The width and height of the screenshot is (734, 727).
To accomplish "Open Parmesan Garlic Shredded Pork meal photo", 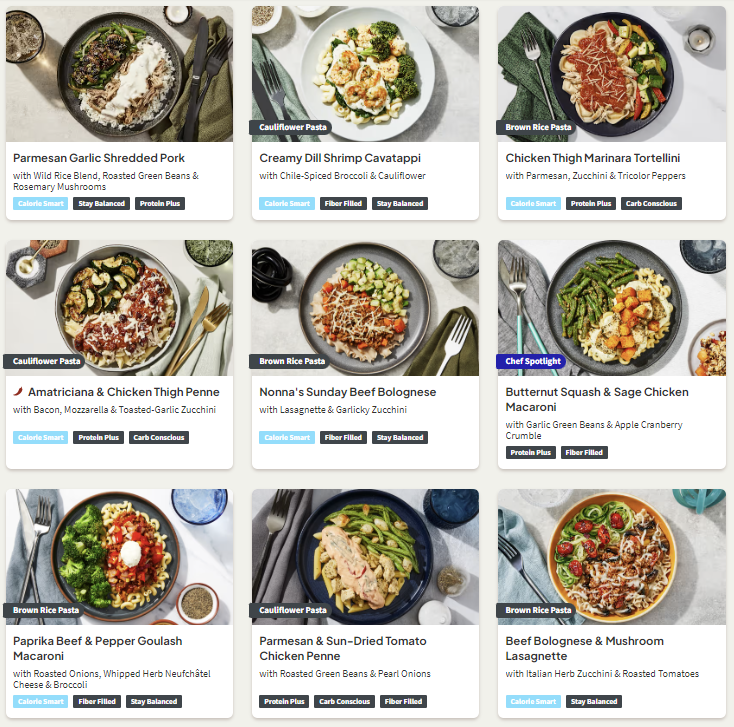I will click(119, 73).
